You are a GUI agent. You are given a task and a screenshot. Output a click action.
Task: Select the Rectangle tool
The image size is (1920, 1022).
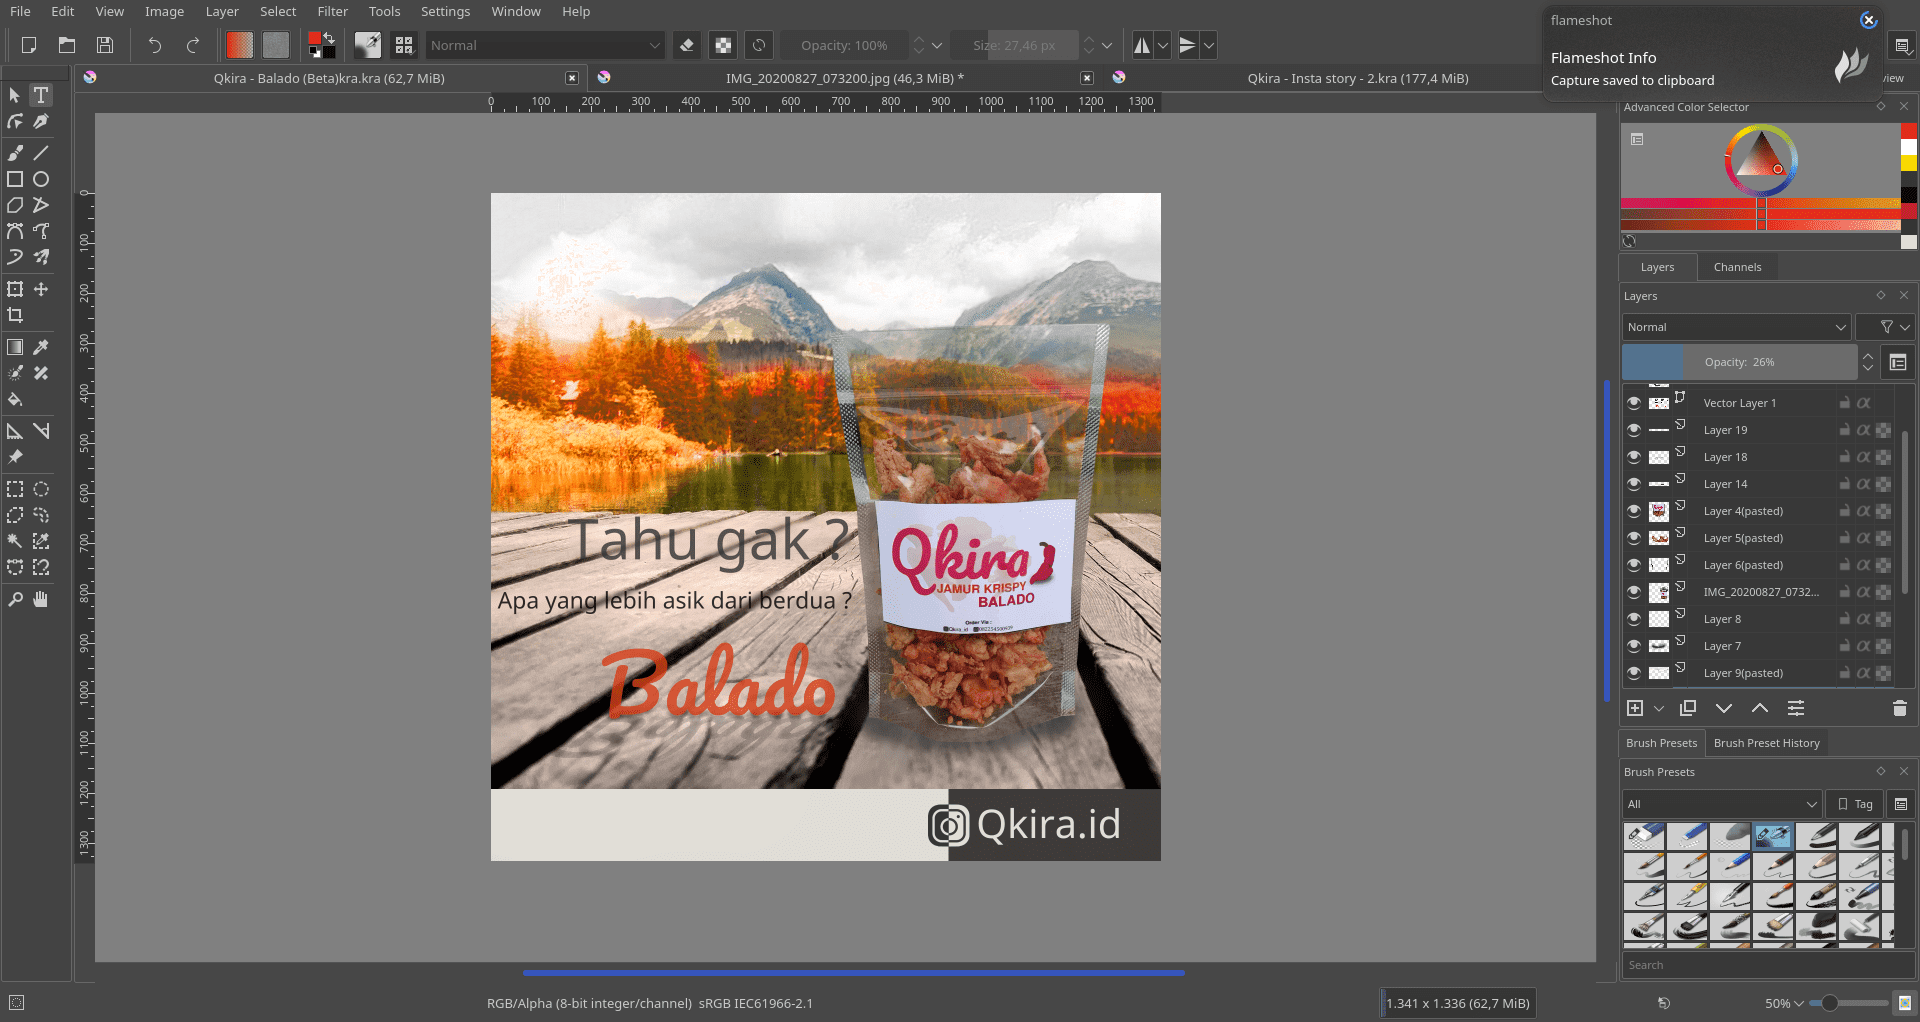coord(15,179)
